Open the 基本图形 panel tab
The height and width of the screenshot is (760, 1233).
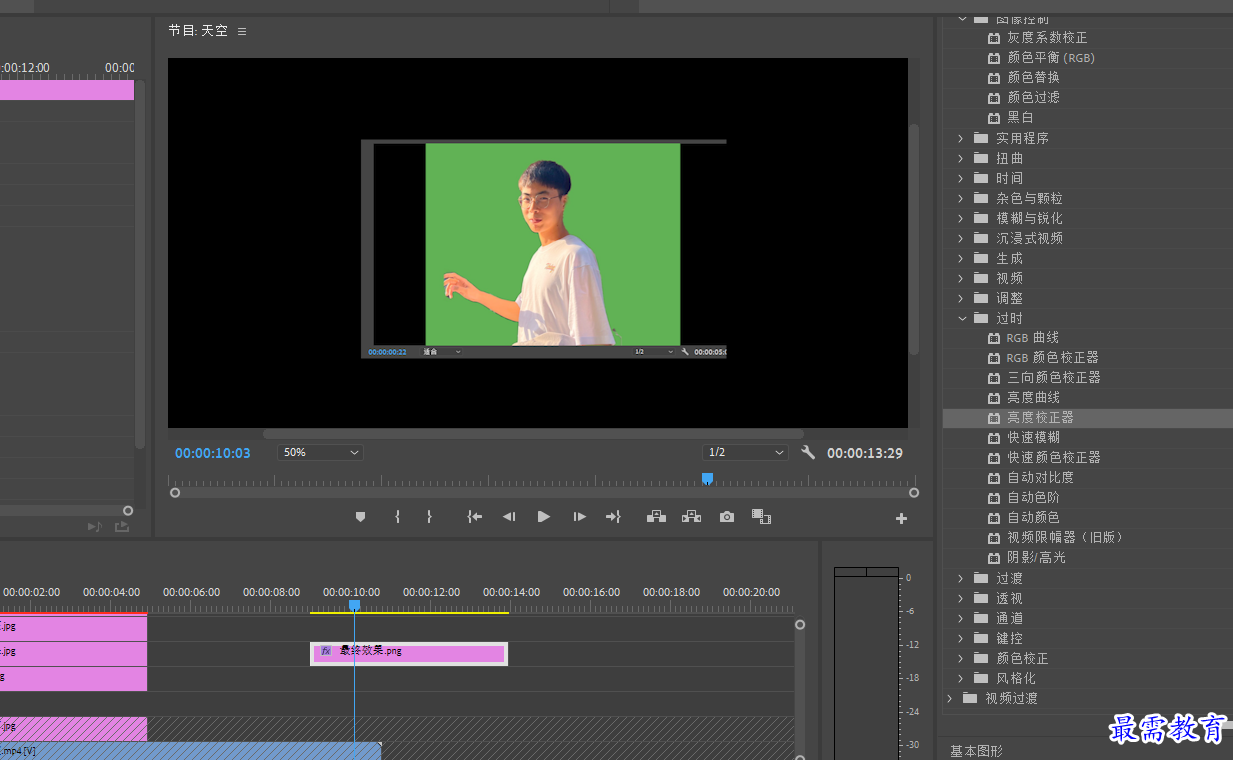pos(976,751)
